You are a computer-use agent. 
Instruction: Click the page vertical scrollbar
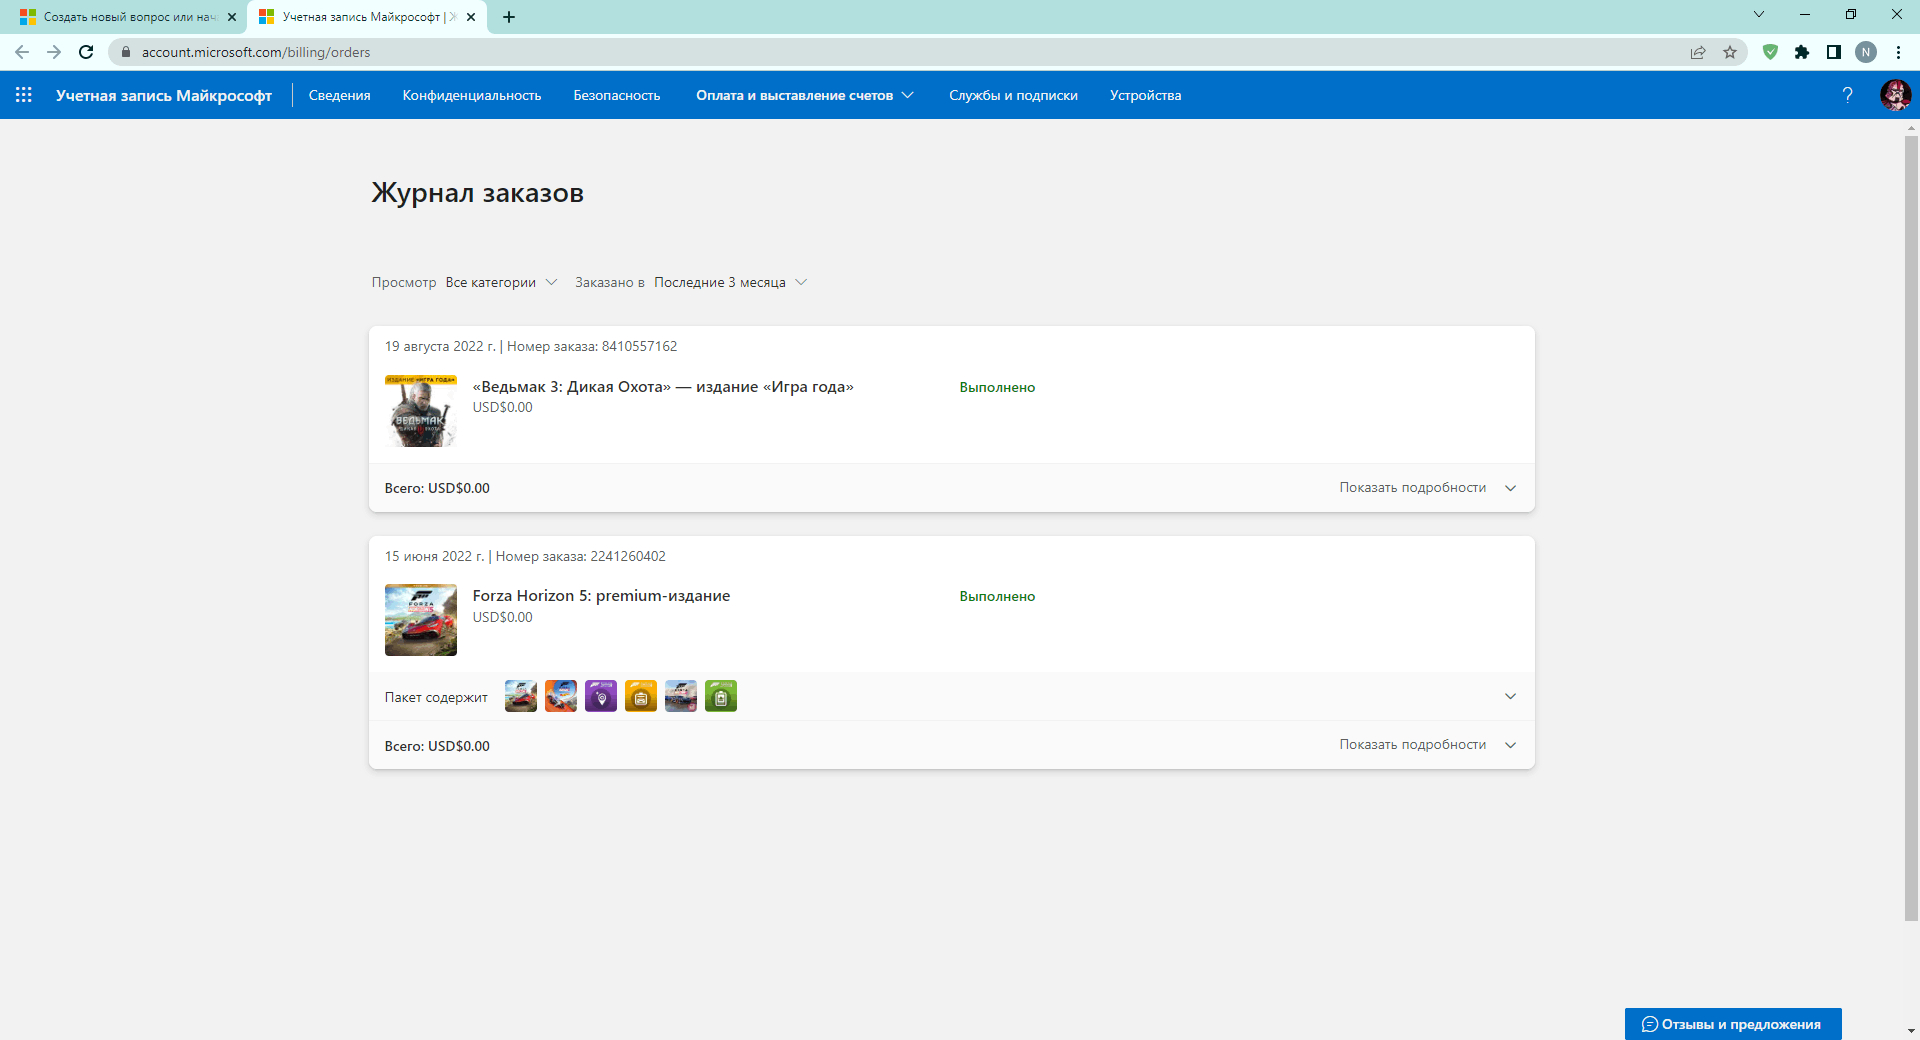[1911, 528]
